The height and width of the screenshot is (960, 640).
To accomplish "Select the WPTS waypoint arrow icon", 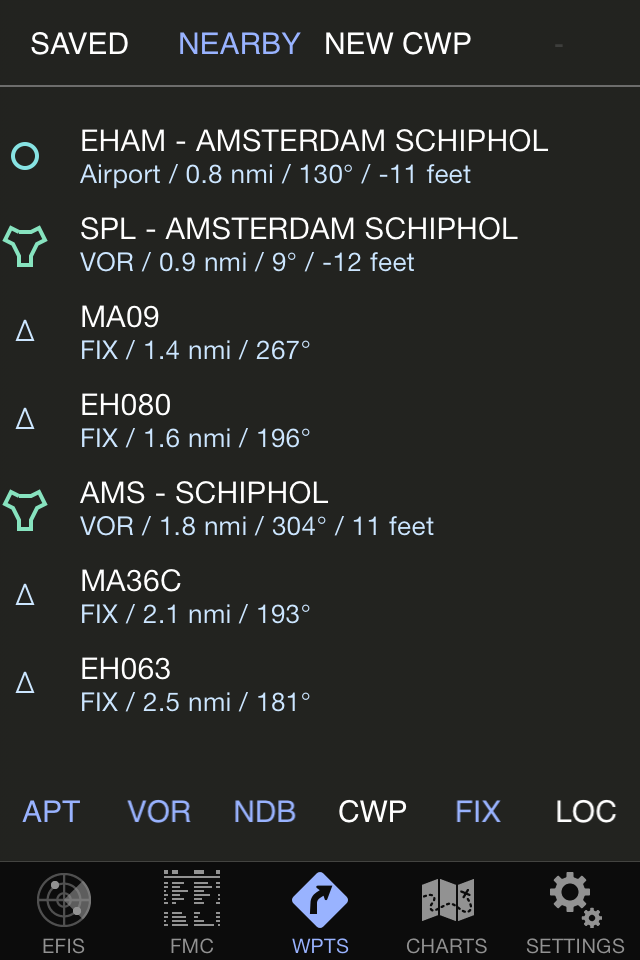I will (x=320, y=899).
